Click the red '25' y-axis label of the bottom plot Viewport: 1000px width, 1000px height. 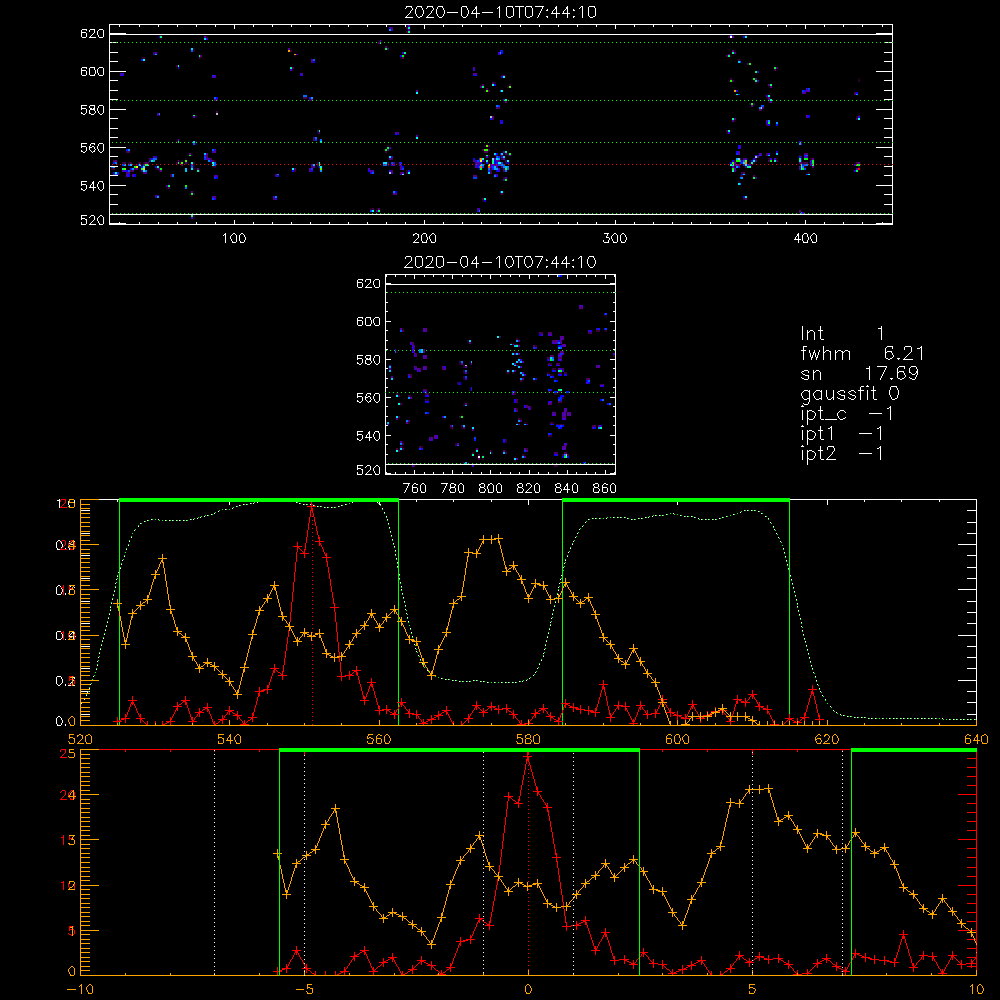[68, 754]
